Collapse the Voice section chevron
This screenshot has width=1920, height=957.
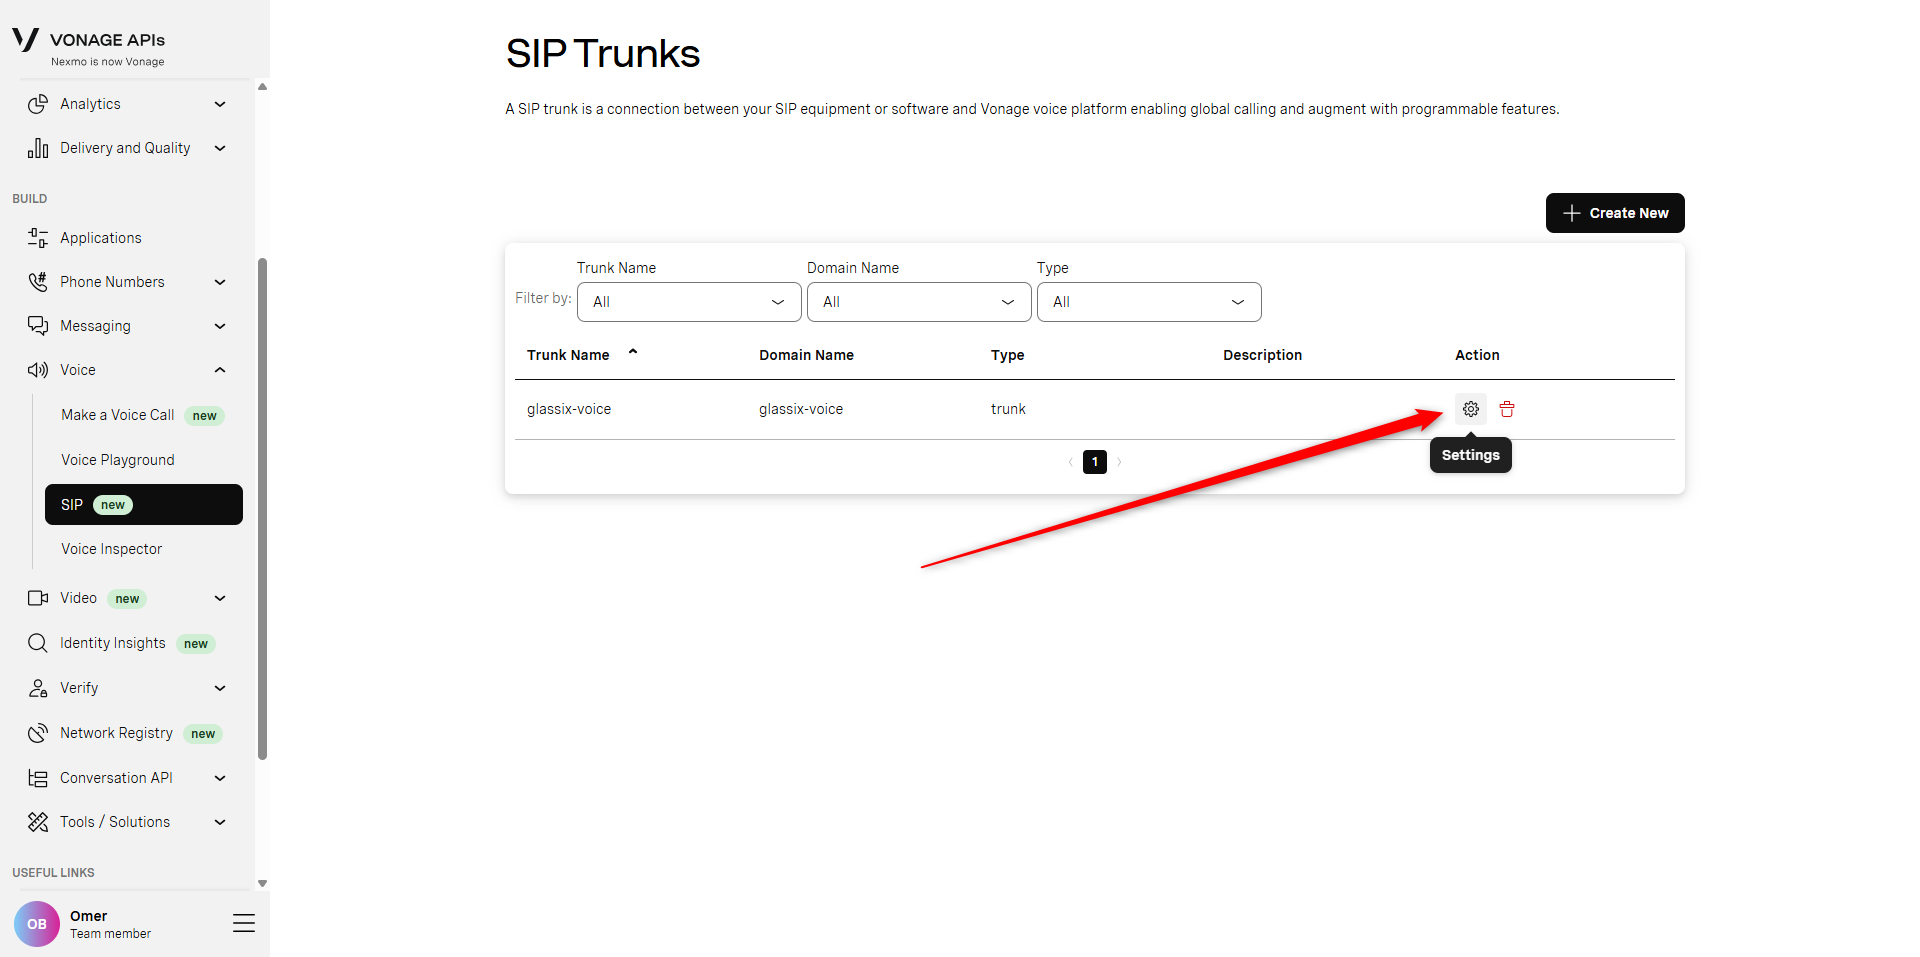220,370
